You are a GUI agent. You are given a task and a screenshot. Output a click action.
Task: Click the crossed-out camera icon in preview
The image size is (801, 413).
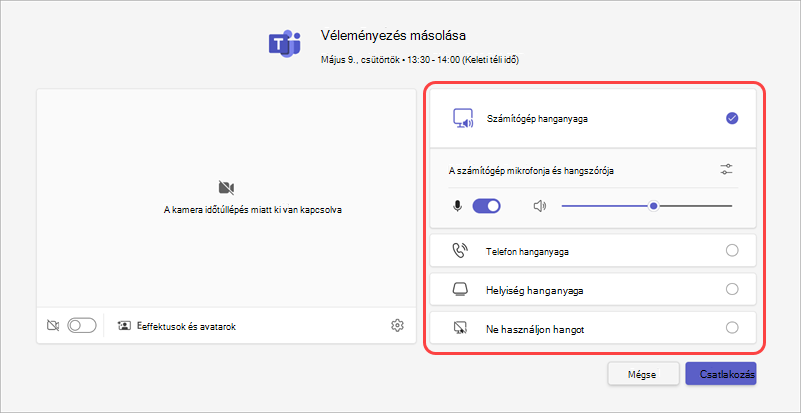[x=226, y=188]
